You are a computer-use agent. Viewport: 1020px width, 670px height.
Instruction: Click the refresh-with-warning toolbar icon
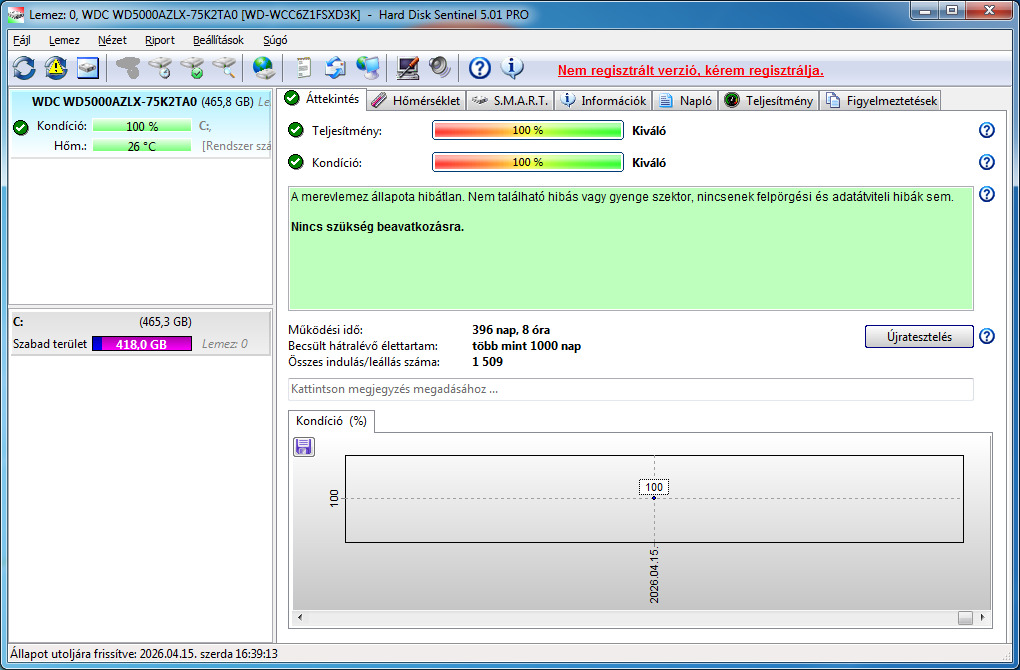coord(56,68)
